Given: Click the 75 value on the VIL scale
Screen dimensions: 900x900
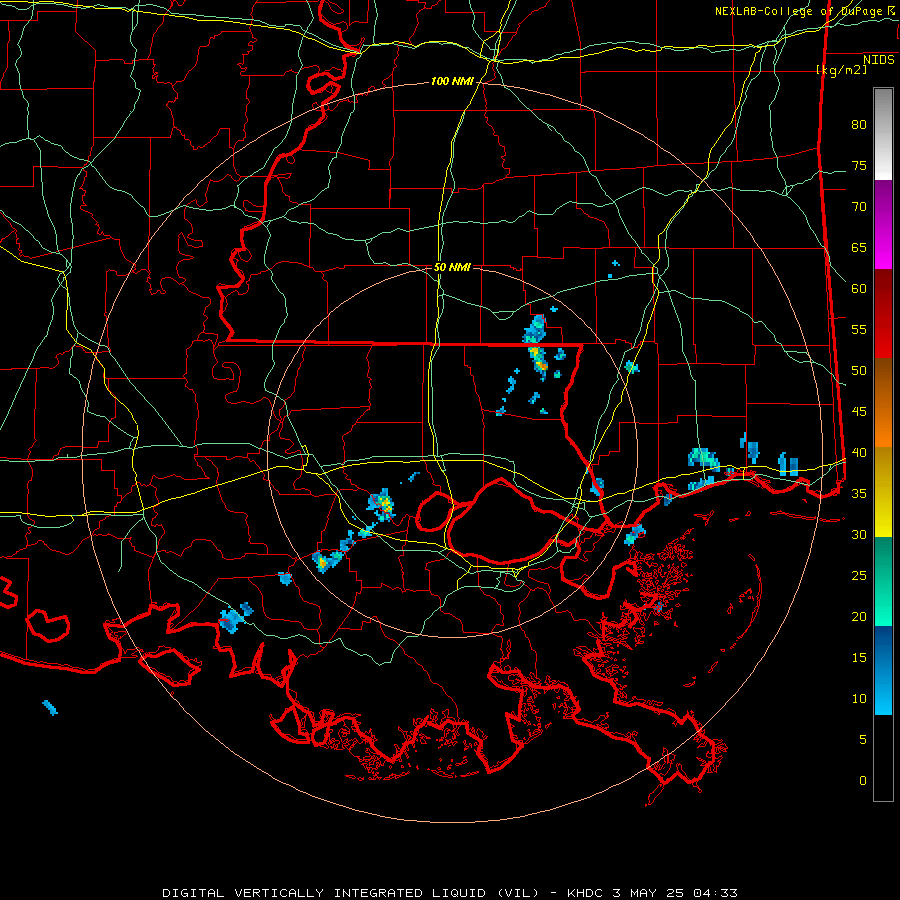Looking at the screenshot, I should tap(859, 165).
